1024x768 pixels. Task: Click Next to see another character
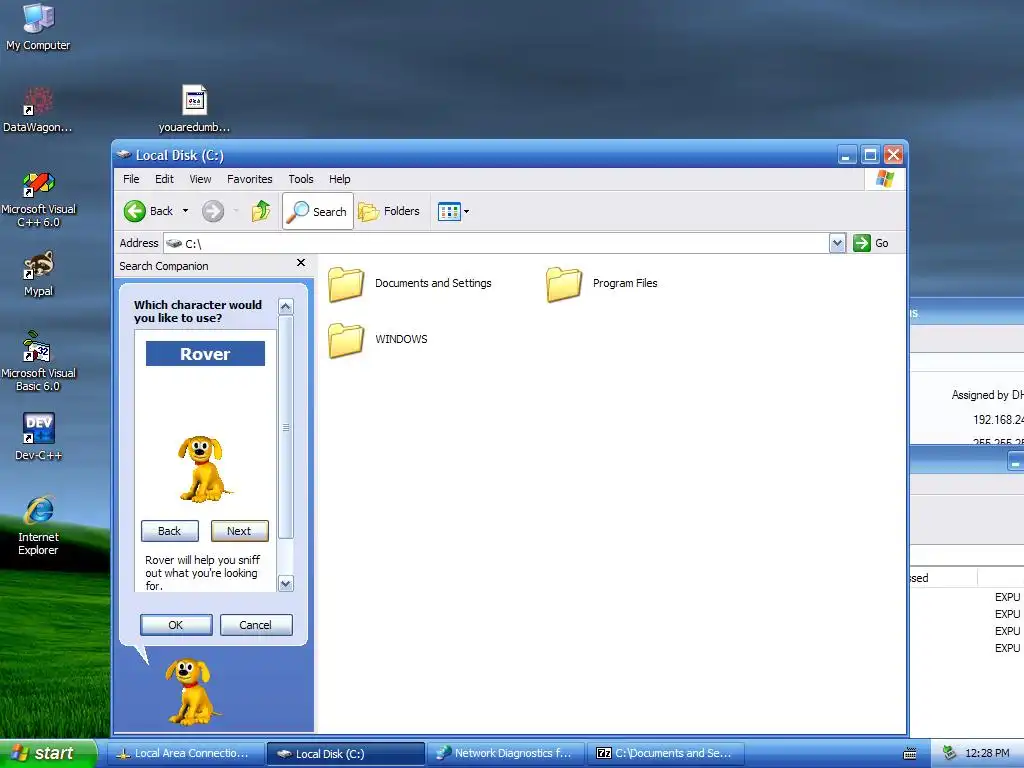tap(240, 531)
